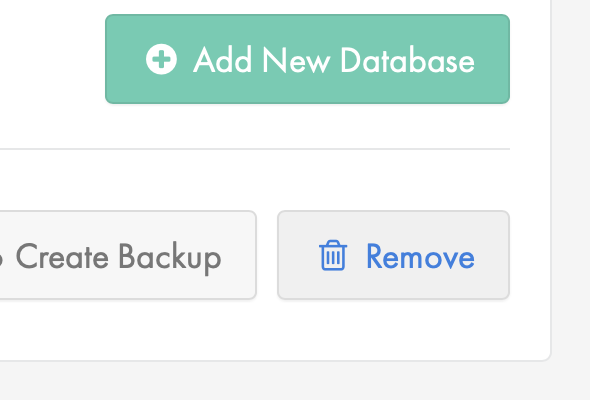
Task: Delete the database using the trash icon
Action: [333, 255]
